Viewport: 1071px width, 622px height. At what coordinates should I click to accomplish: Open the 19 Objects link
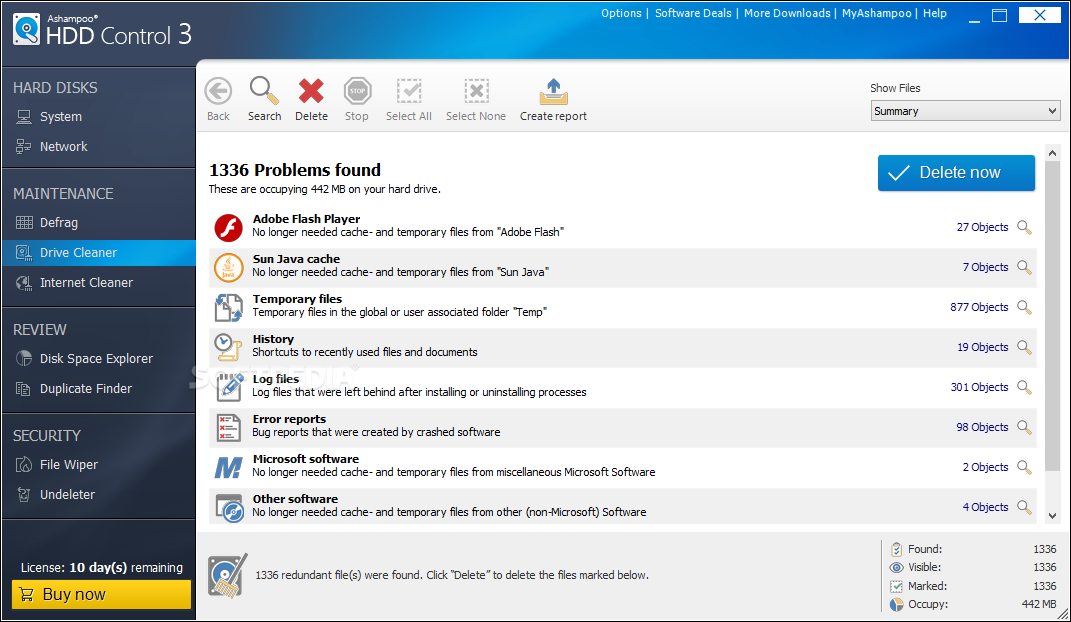(982, 348)
